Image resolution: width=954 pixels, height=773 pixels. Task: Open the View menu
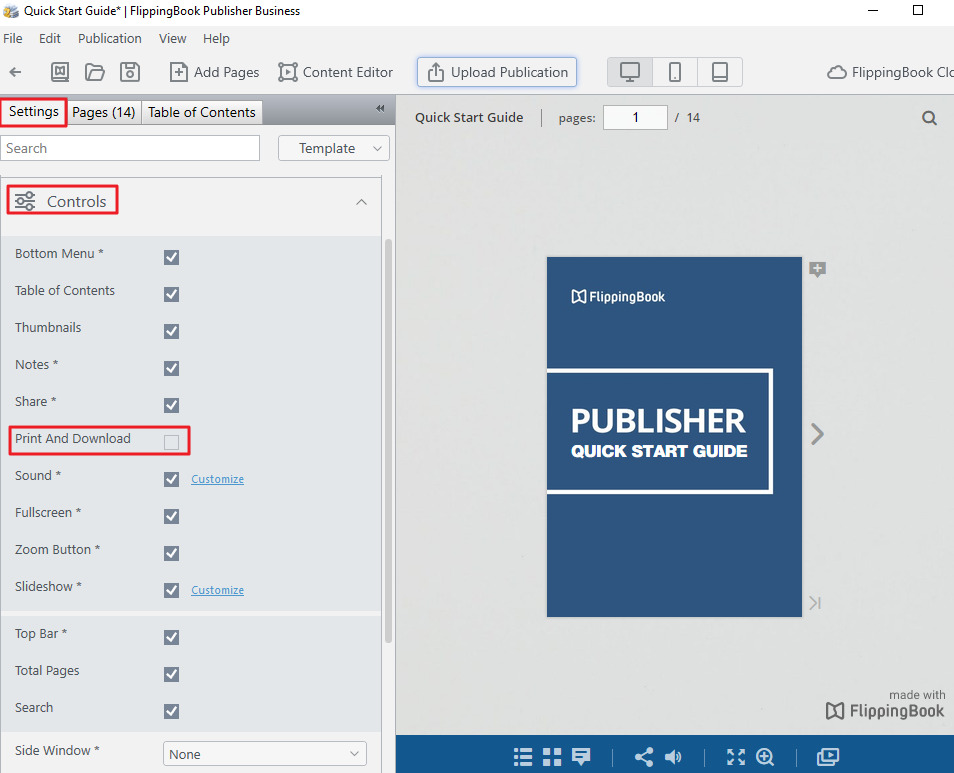pos(173,38)
